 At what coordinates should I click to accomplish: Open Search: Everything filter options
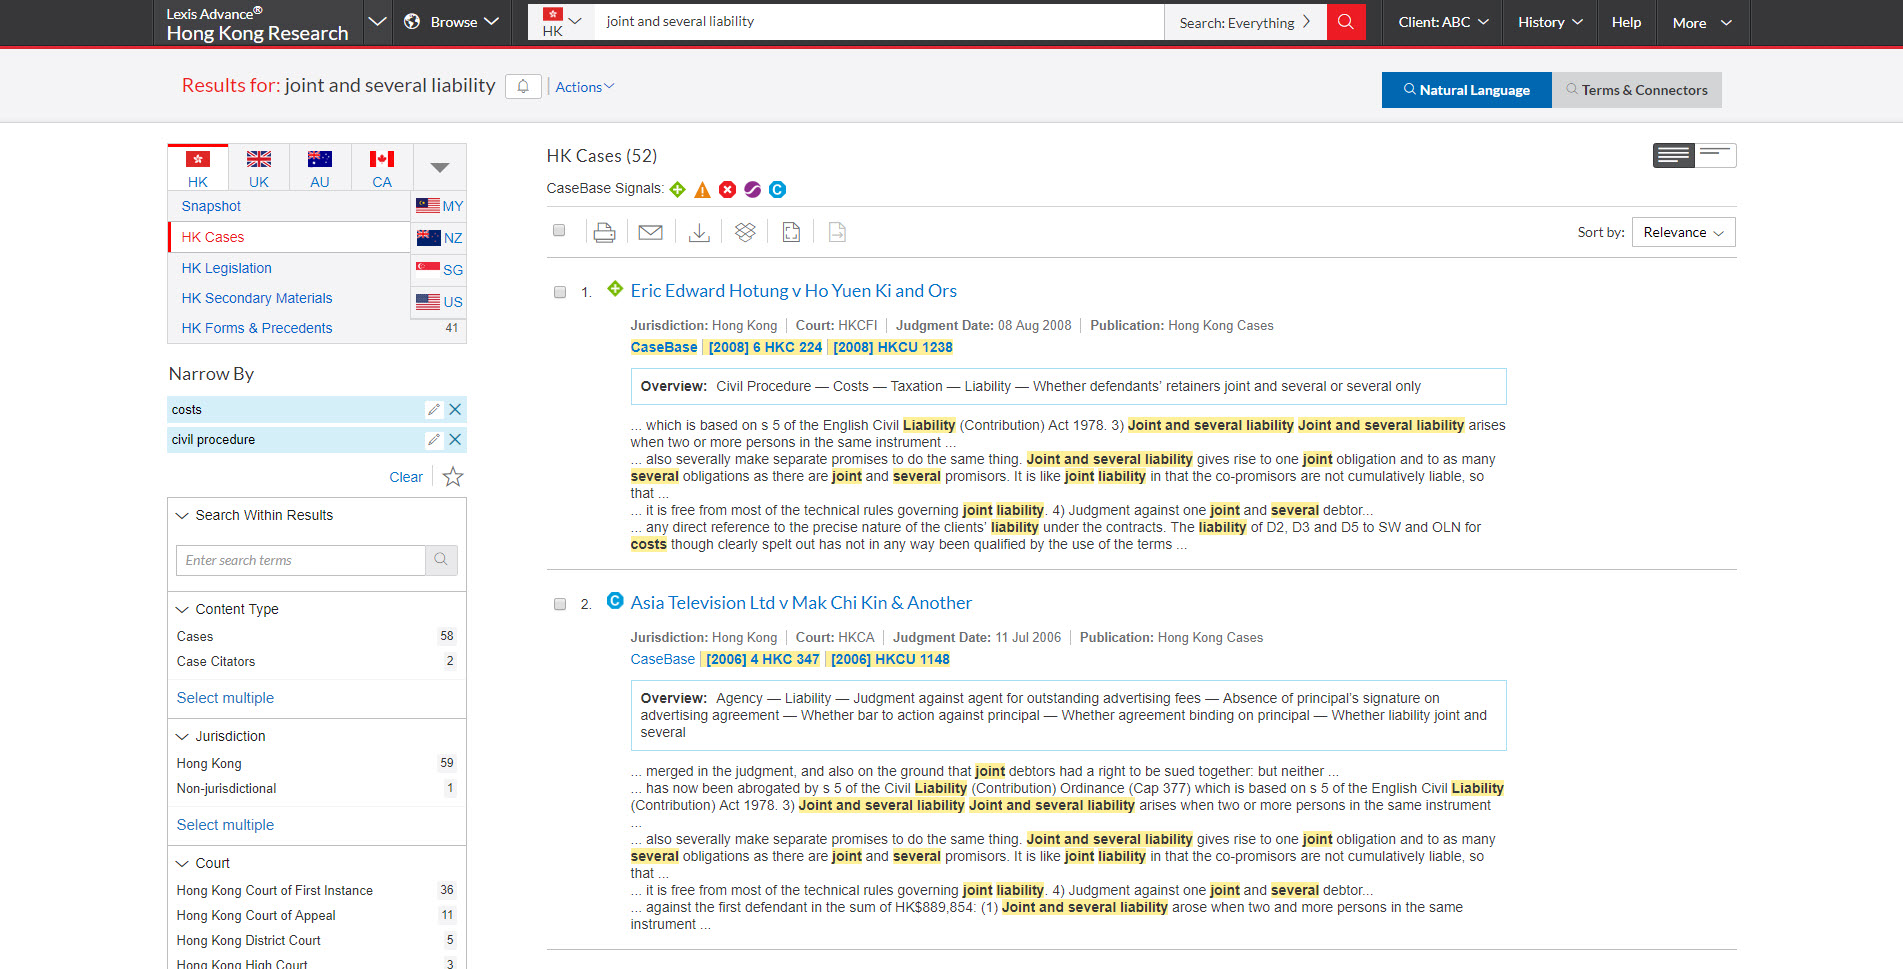point(1245,22)
